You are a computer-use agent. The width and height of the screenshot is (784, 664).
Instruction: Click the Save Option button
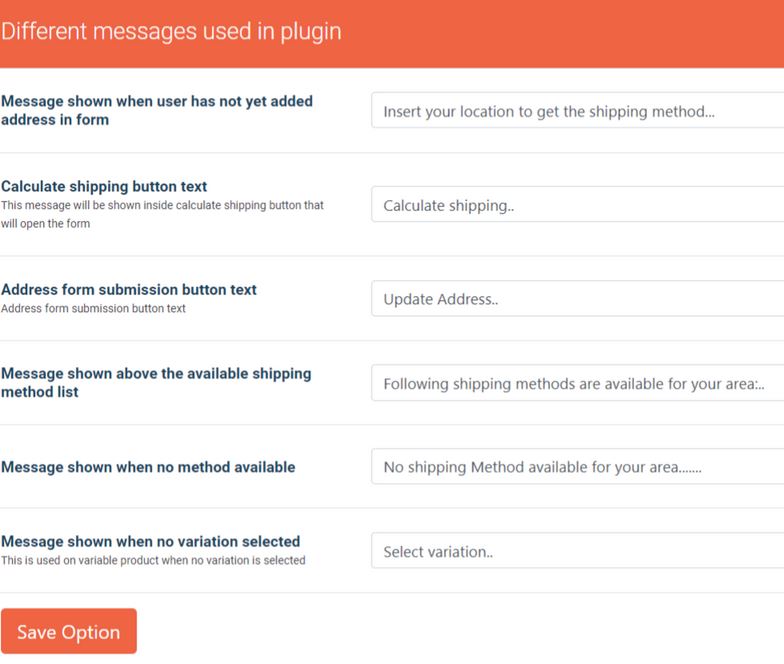click(x=68, y=631)
